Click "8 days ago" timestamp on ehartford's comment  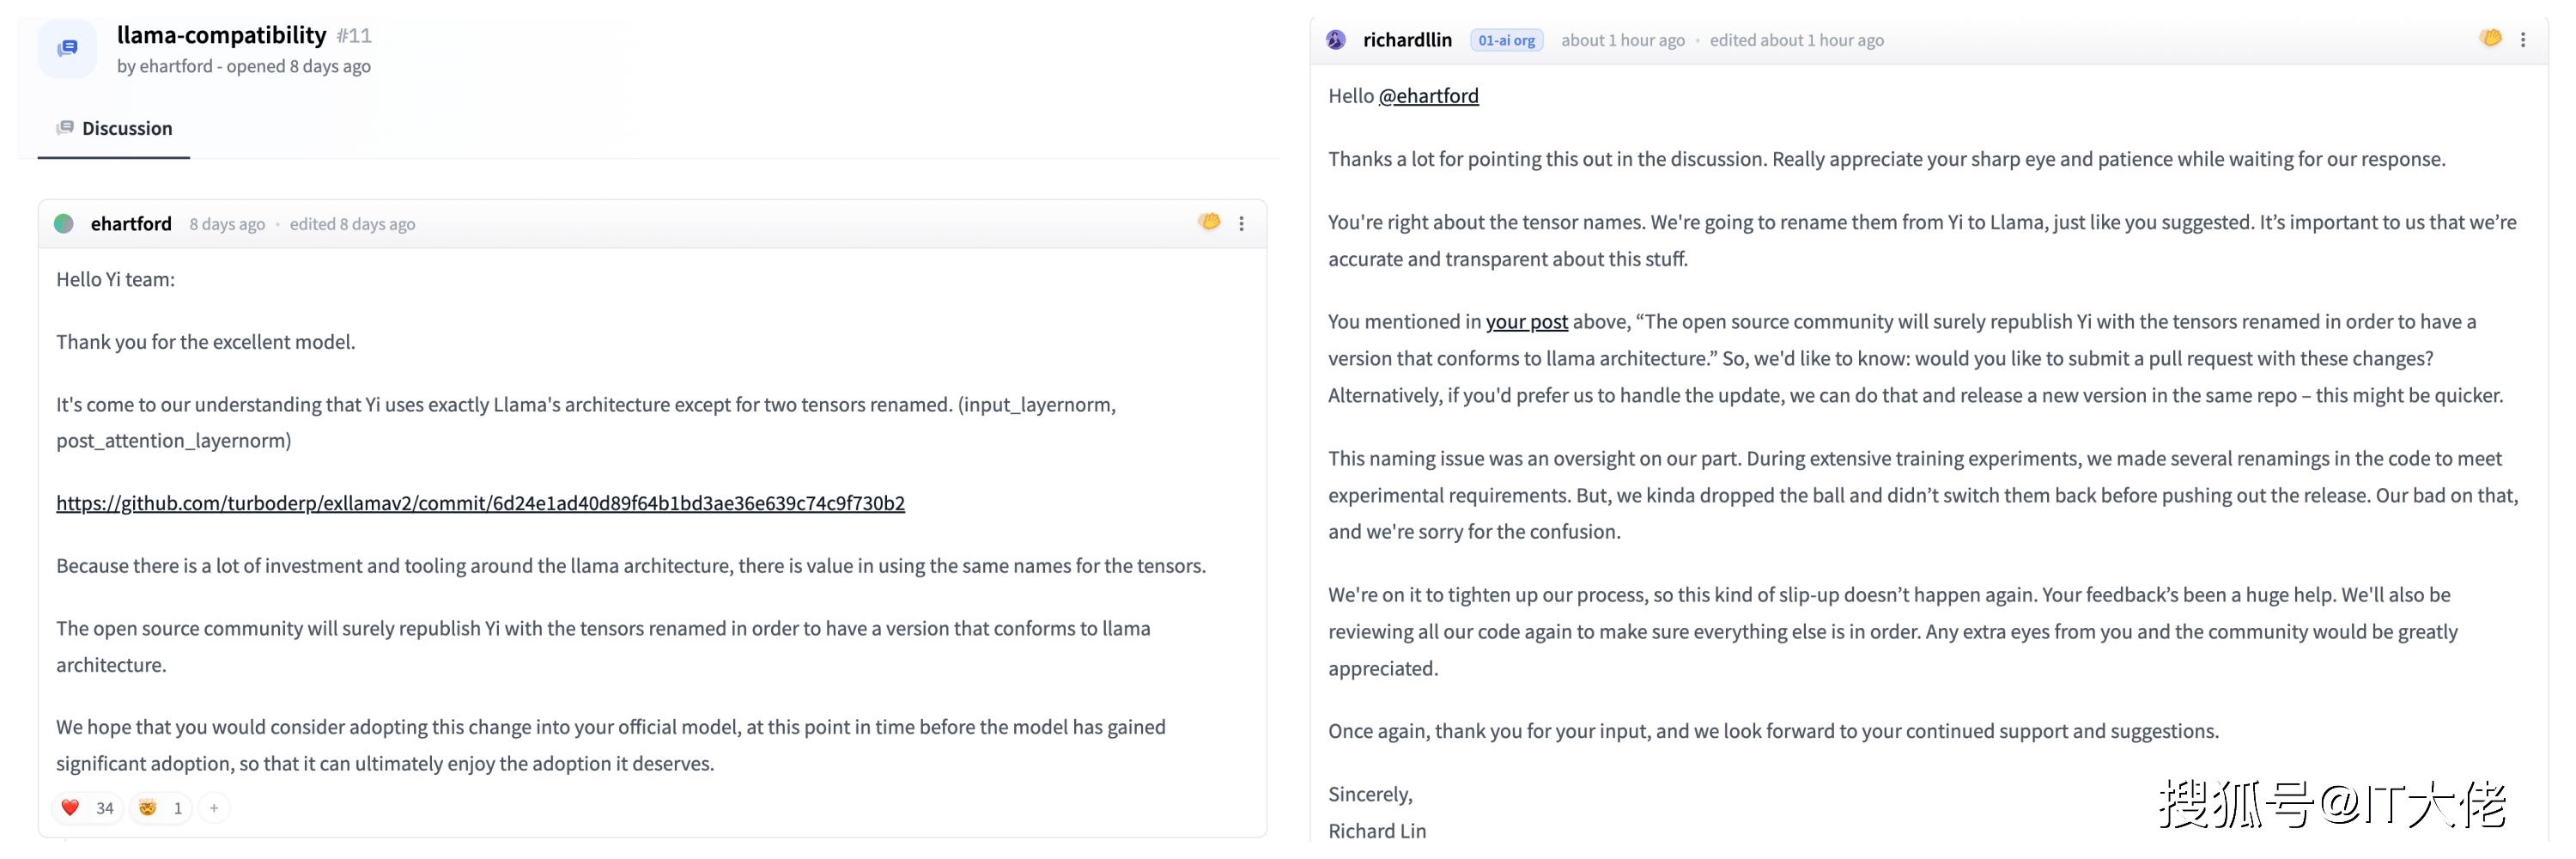click(x=227, y=224)
